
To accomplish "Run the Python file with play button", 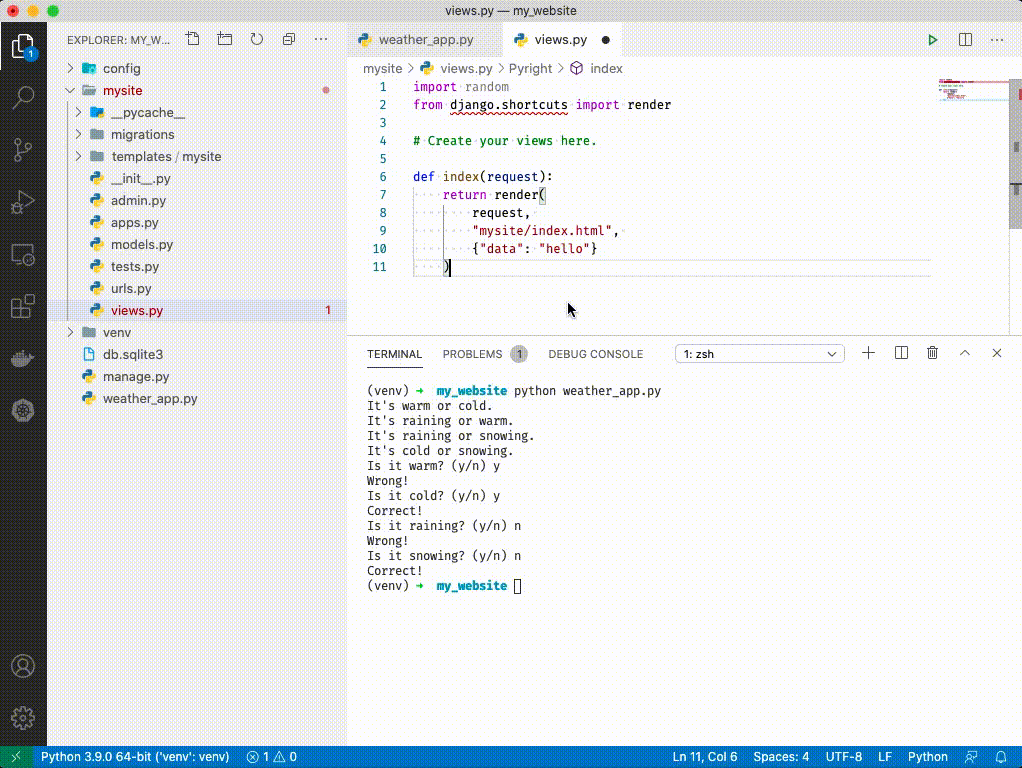I will (x=932, y=40).
